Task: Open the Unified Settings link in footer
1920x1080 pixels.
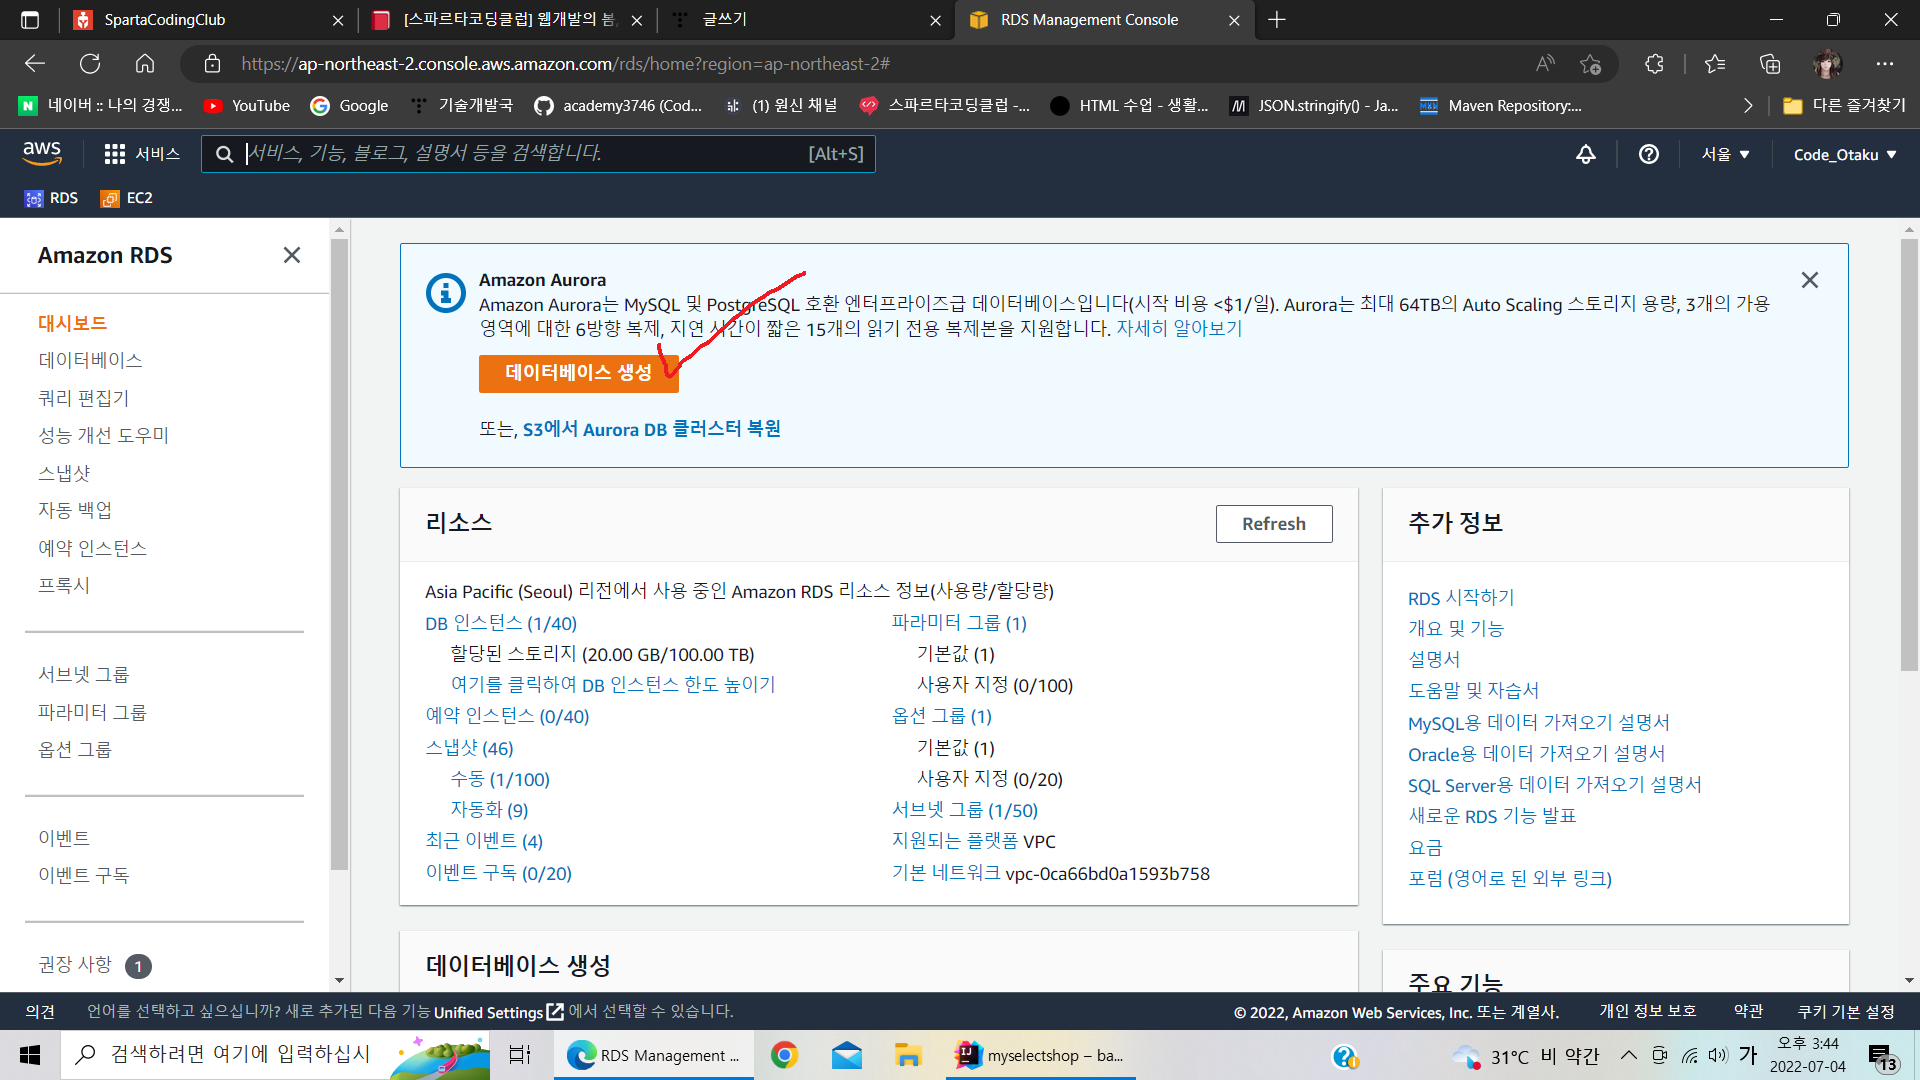Action: 498,1012
